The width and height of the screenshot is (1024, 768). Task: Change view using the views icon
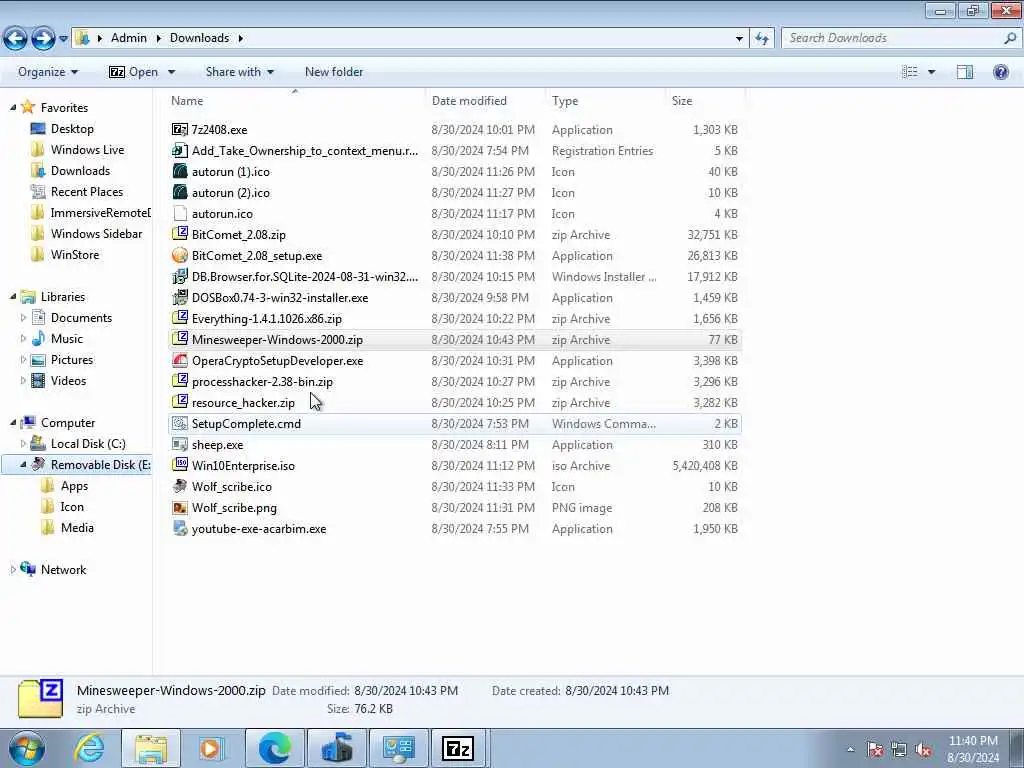pyautogui.click(x=910, y=72)
